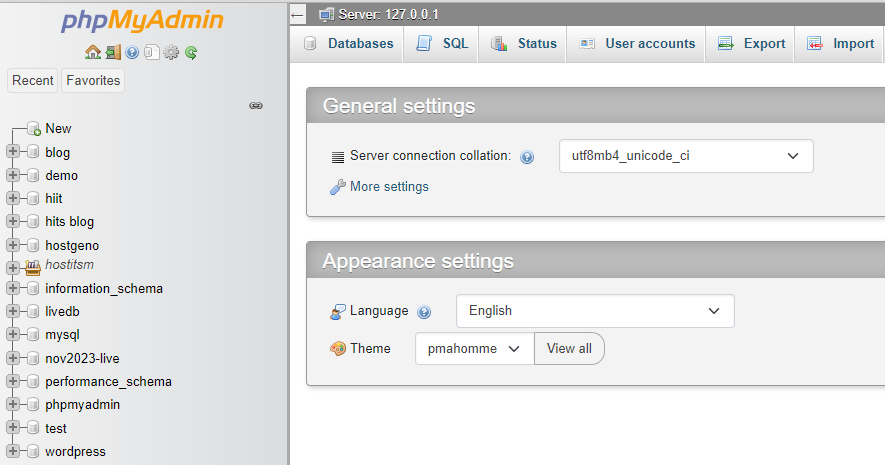Click the livedb database cylinder icon
The height and width of the screenshot is (465, 885).
(x=33, y=311)
